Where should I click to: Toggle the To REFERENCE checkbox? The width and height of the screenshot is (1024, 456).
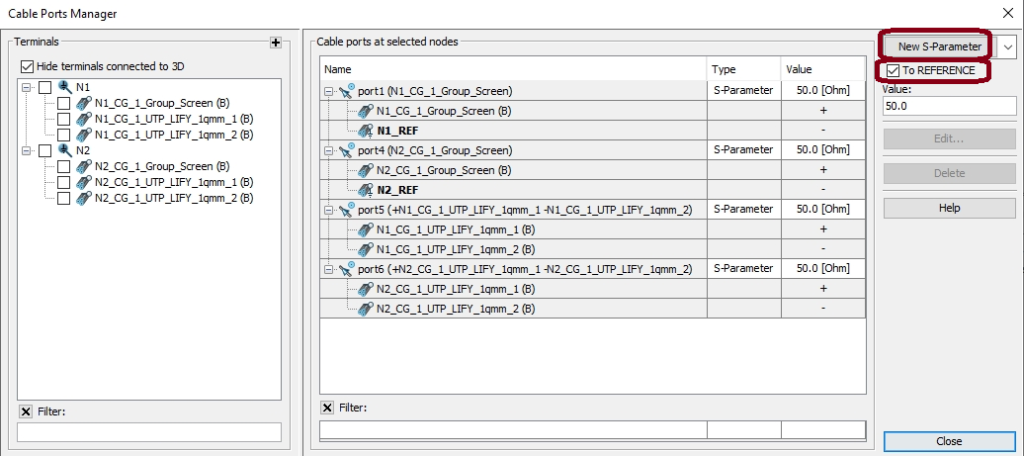(893, 70)
